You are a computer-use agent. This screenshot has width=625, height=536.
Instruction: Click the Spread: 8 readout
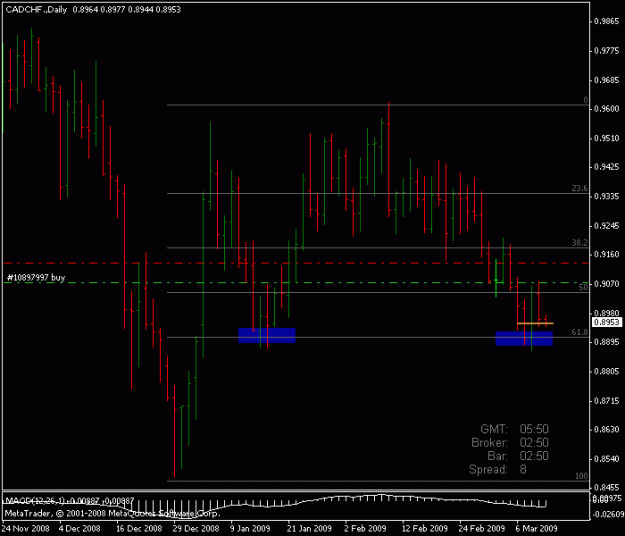coord(498,469)
